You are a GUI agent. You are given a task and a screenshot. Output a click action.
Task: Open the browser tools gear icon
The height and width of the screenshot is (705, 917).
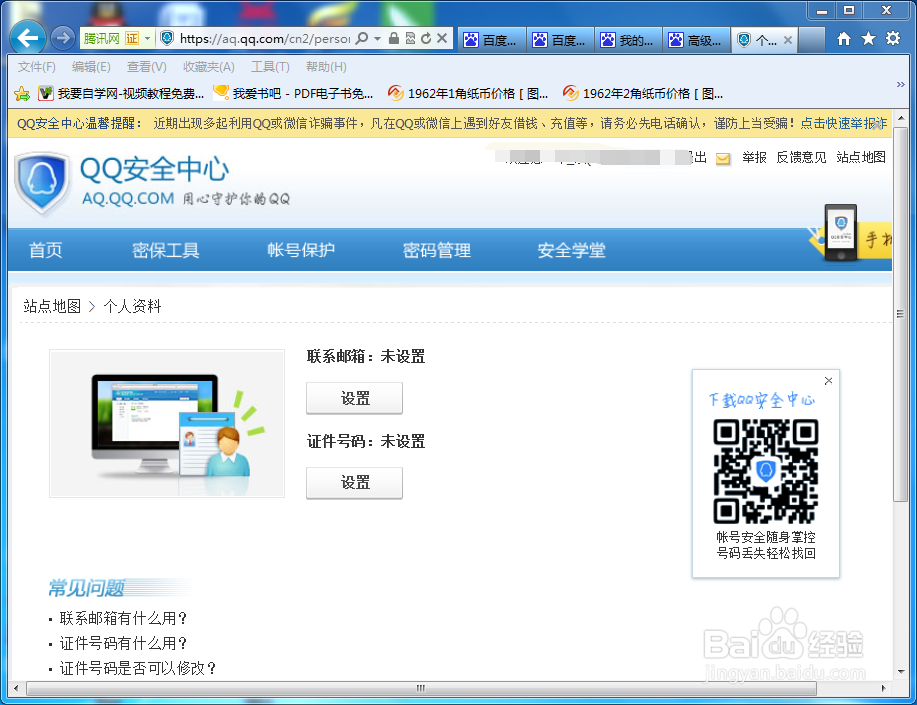click(x=893, y=39)
